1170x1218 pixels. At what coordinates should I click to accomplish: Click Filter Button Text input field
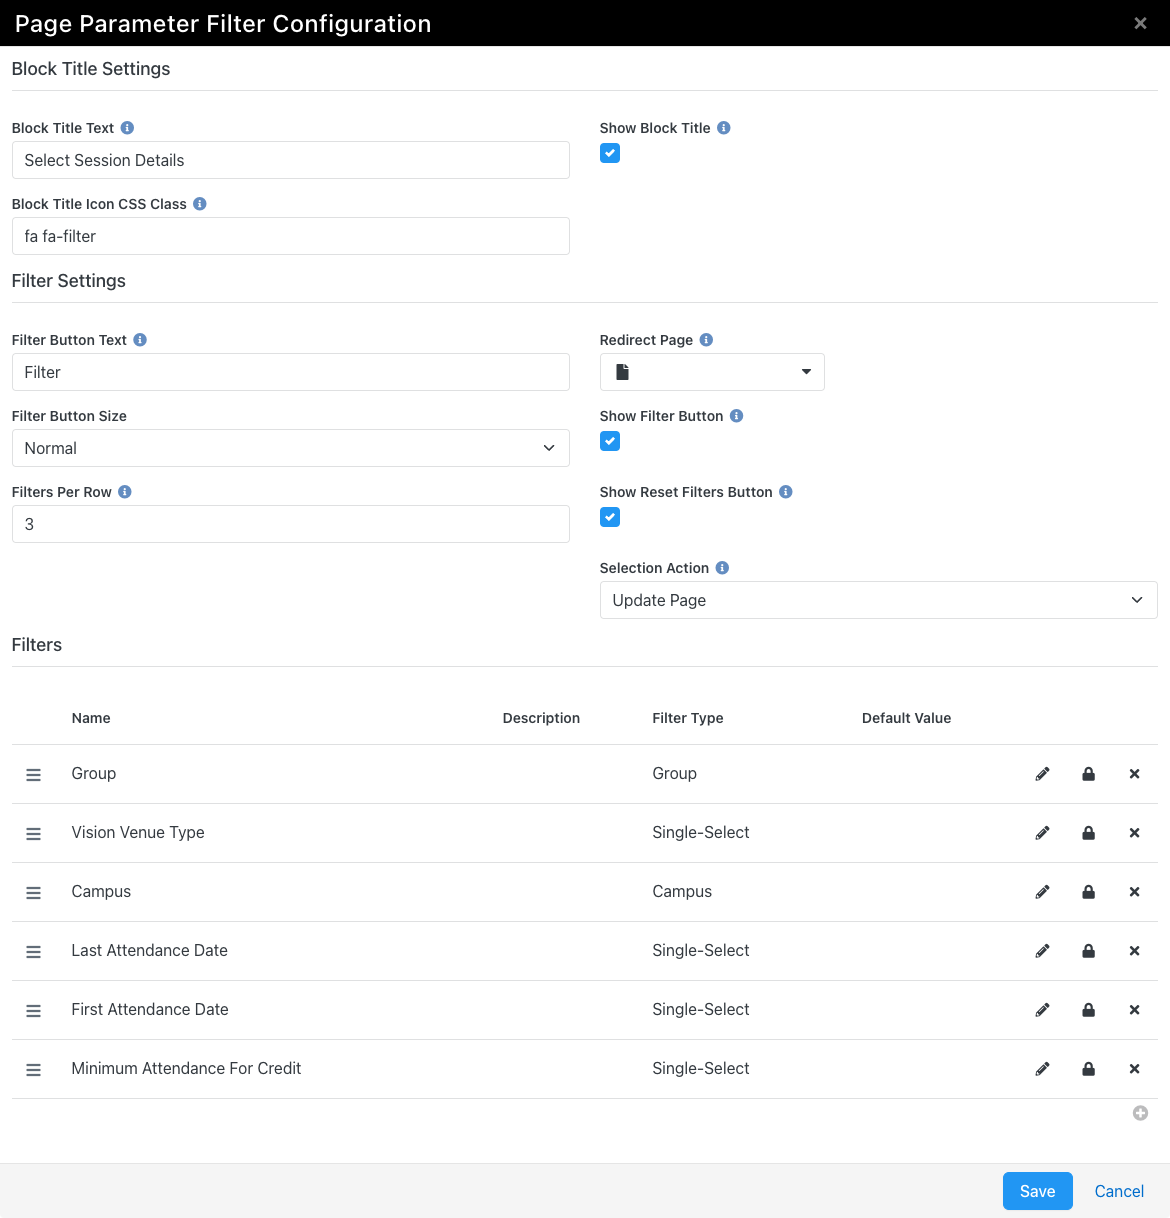pos(291,372)
